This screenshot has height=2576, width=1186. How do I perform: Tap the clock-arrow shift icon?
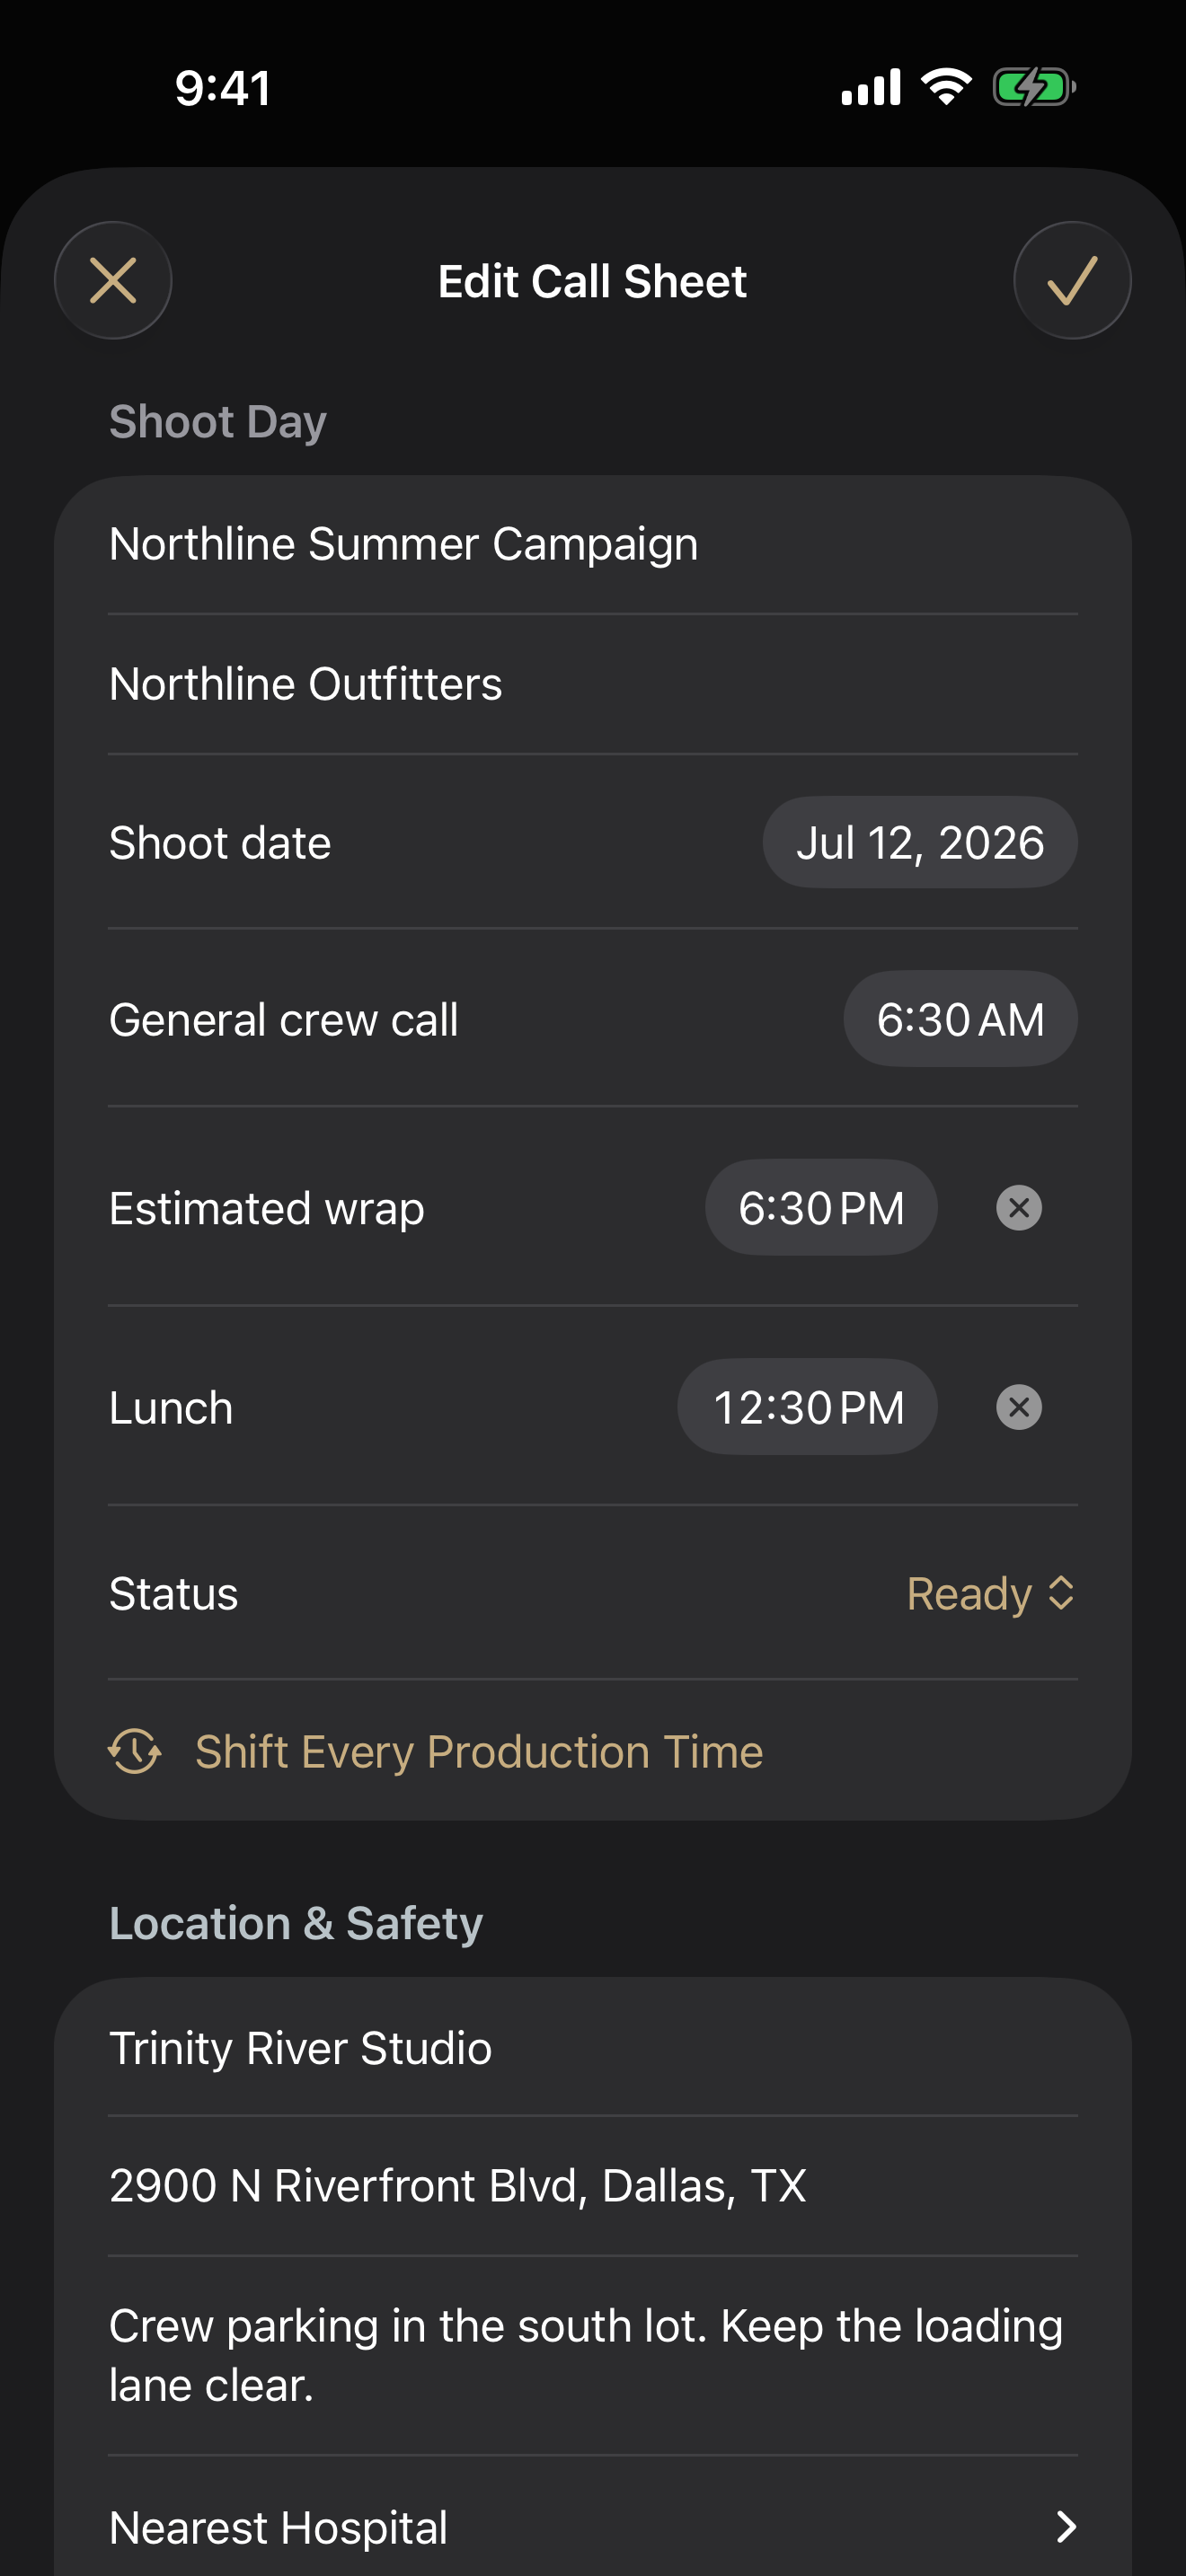[135, 1751]
